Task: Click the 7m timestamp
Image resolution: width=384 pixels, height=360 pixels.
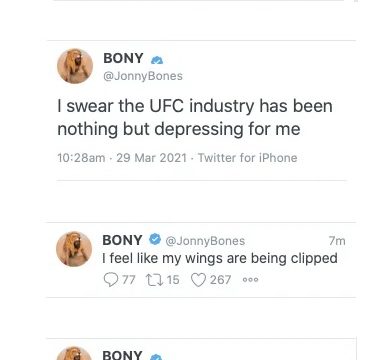Action: pyautogui.click(x=337, y=241)
